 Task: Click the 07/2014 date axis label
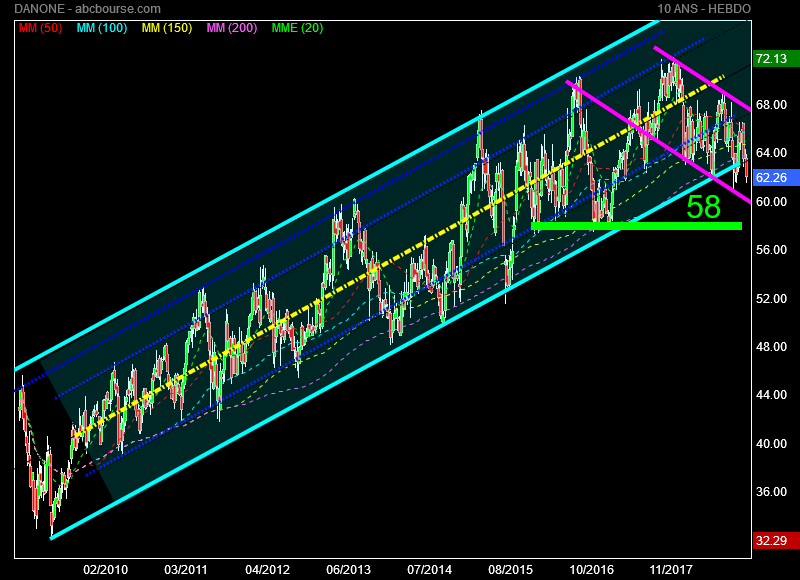click(x=430, y=569)
